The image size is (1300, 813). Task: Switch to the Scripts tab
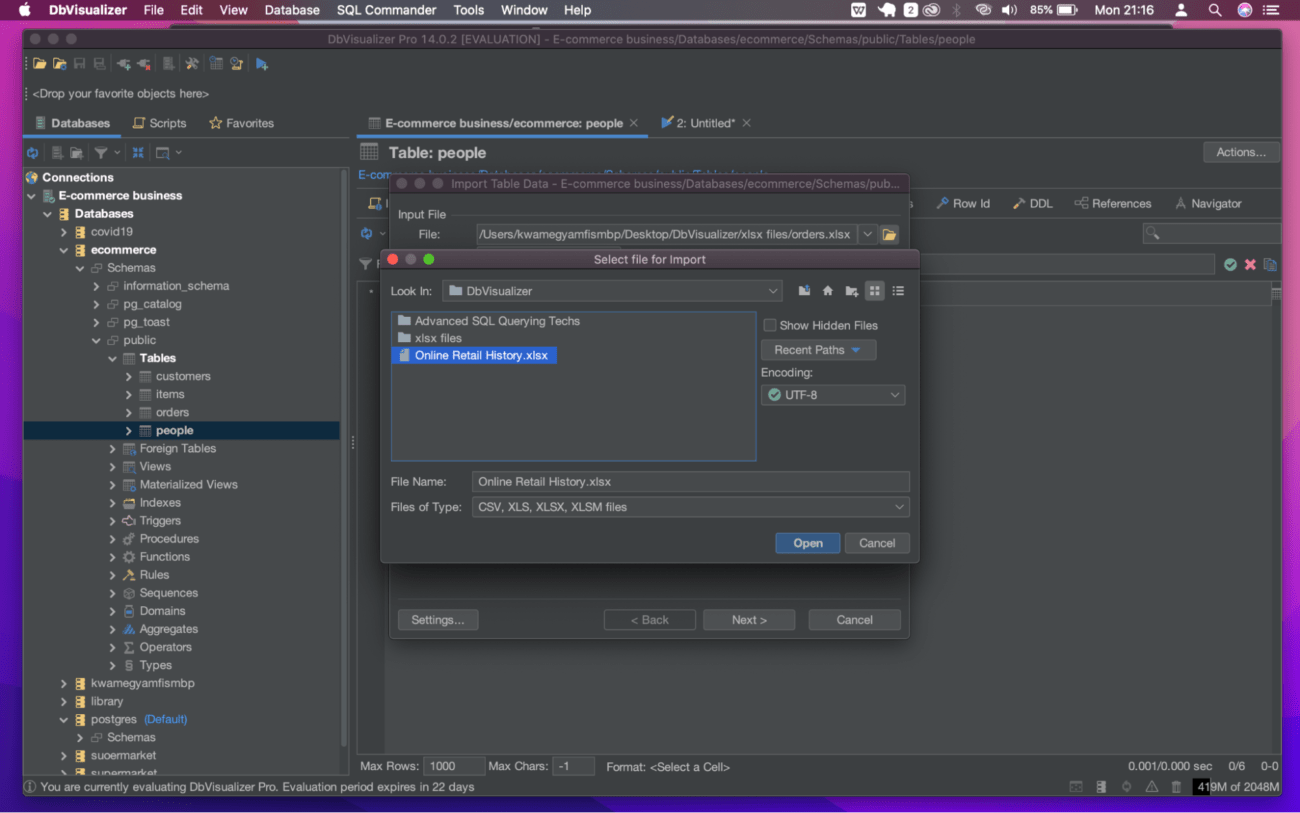click(159, 123)
